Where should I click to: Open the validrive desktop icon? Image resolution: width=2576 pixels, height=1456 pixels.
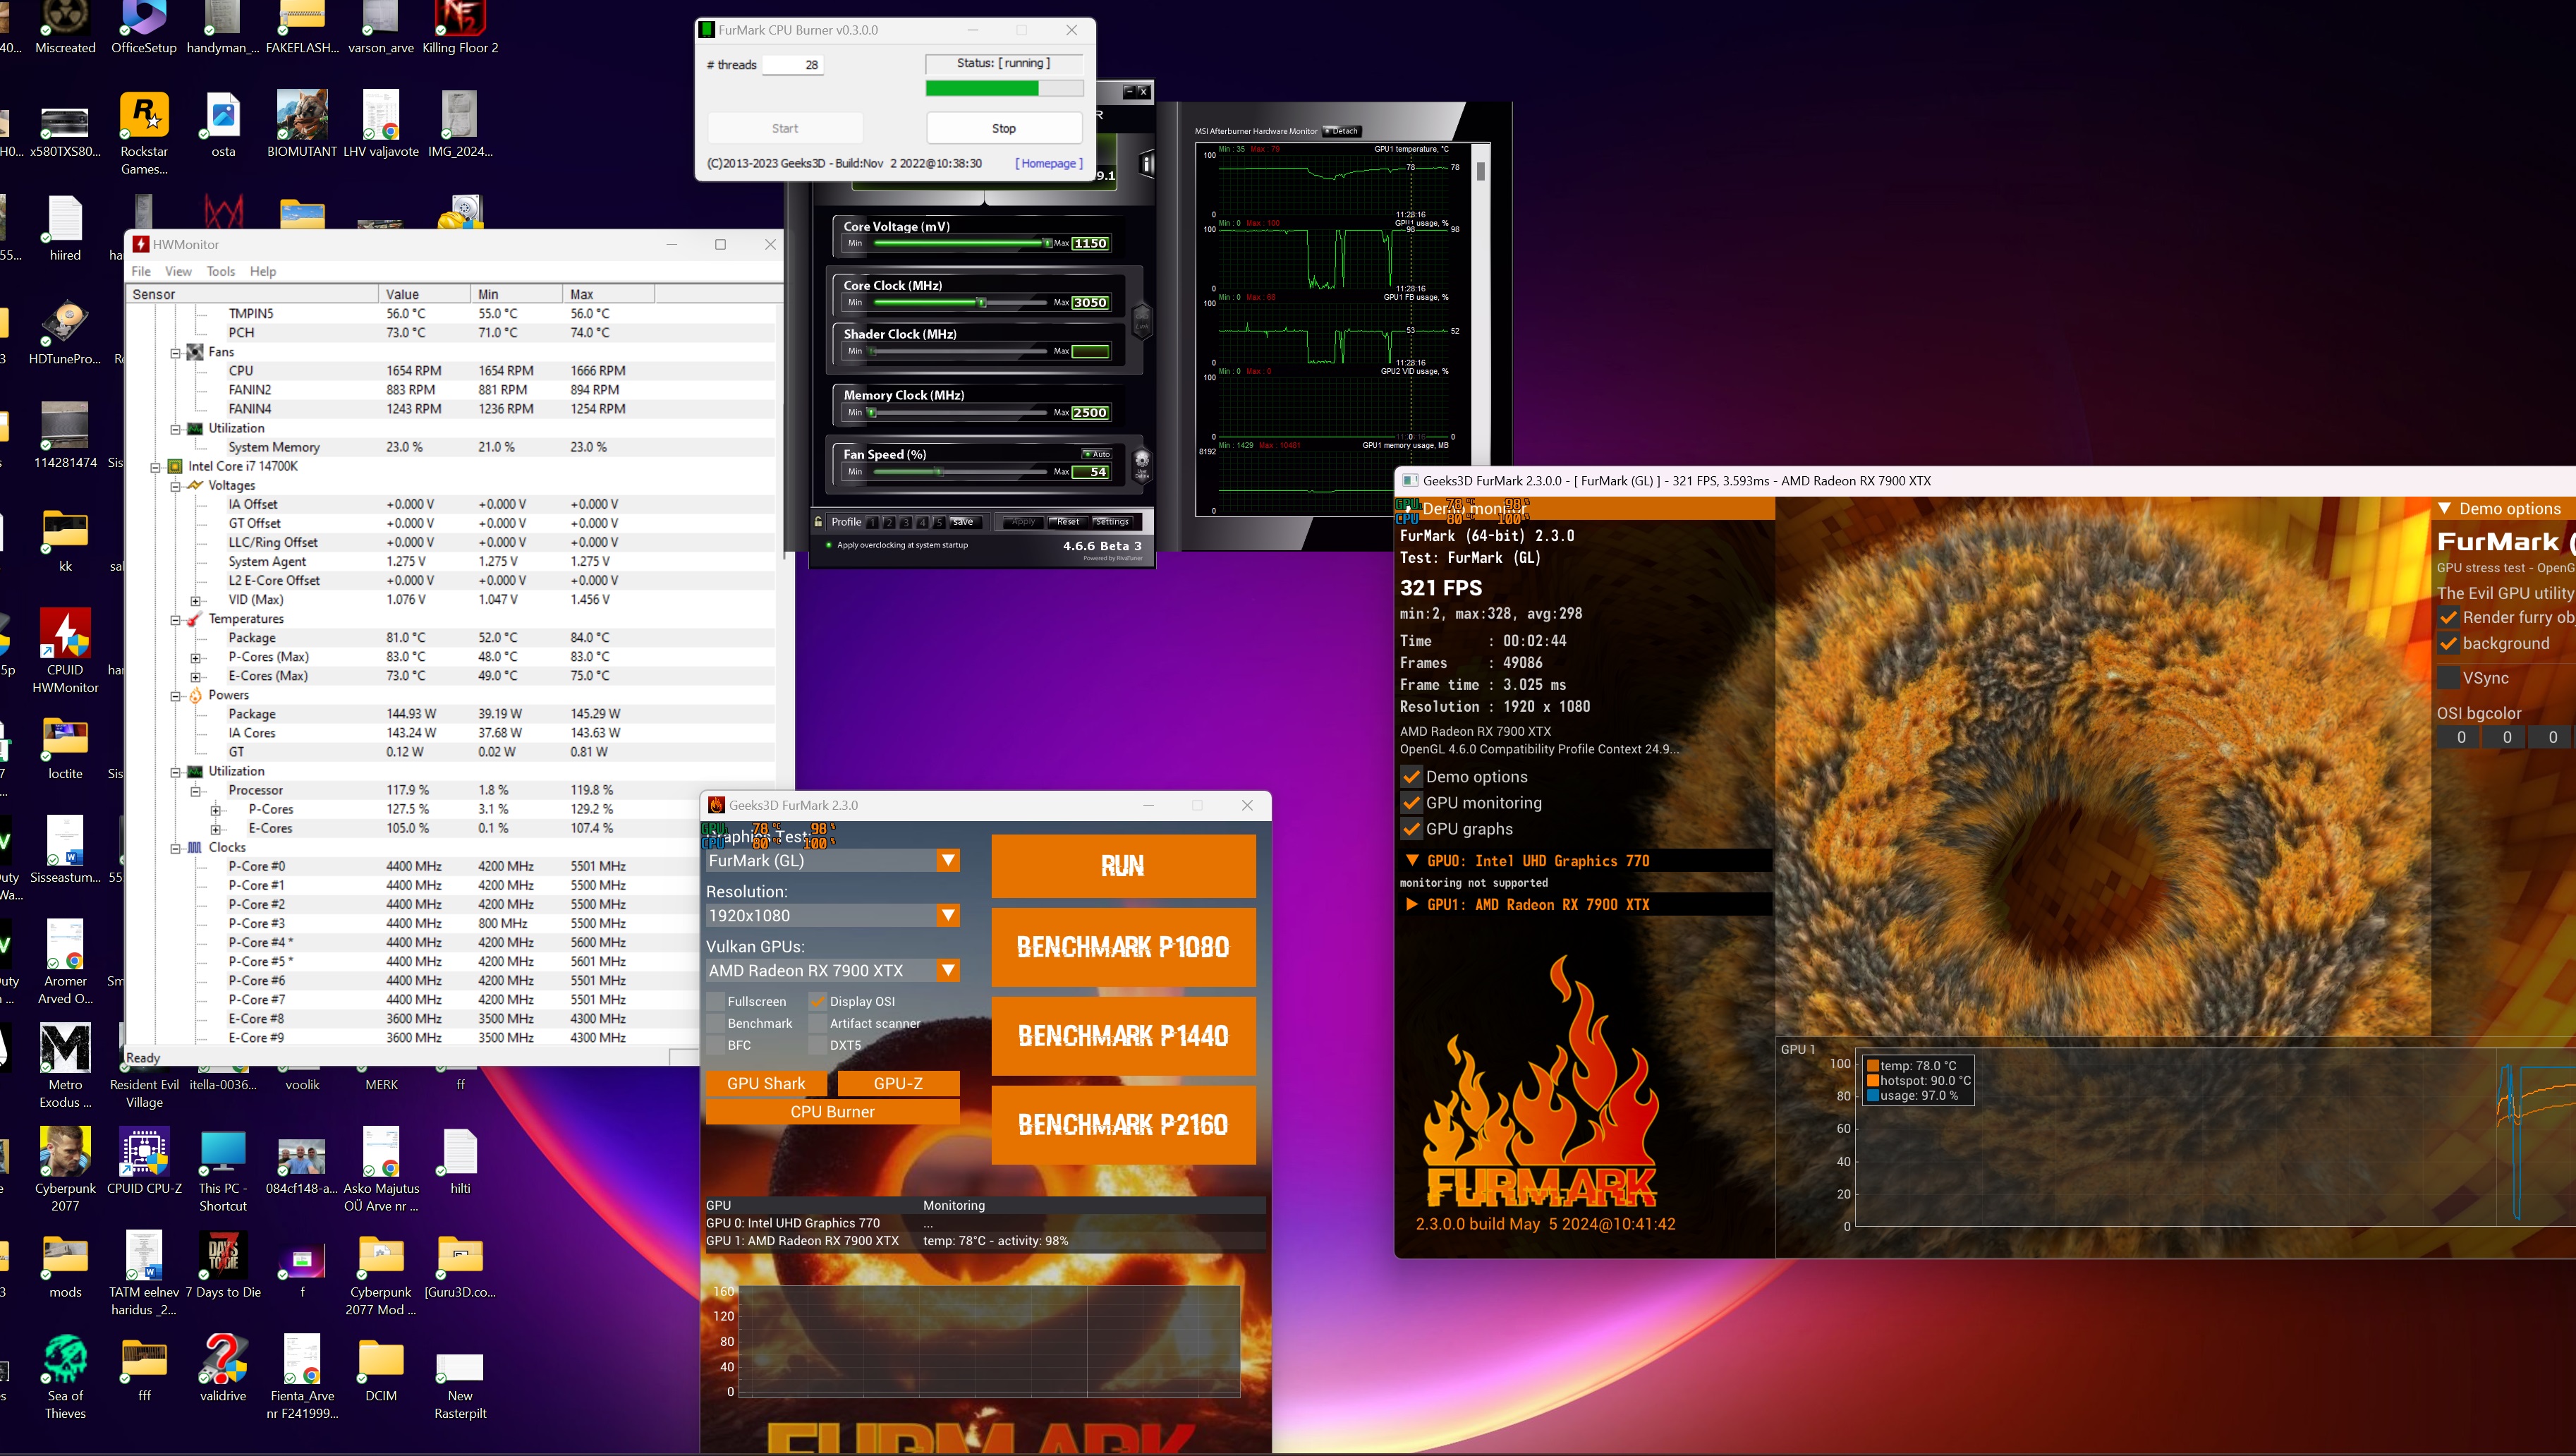(x=223, y=1369)
